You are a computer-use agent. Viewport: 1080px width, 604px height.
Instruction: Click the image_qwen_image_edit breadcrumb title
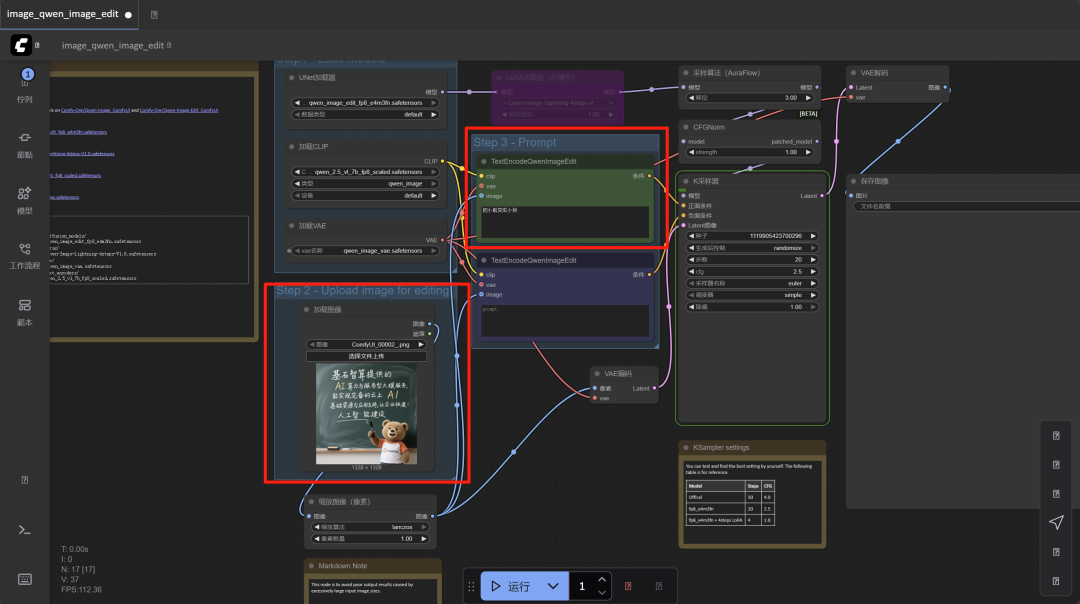113,45
